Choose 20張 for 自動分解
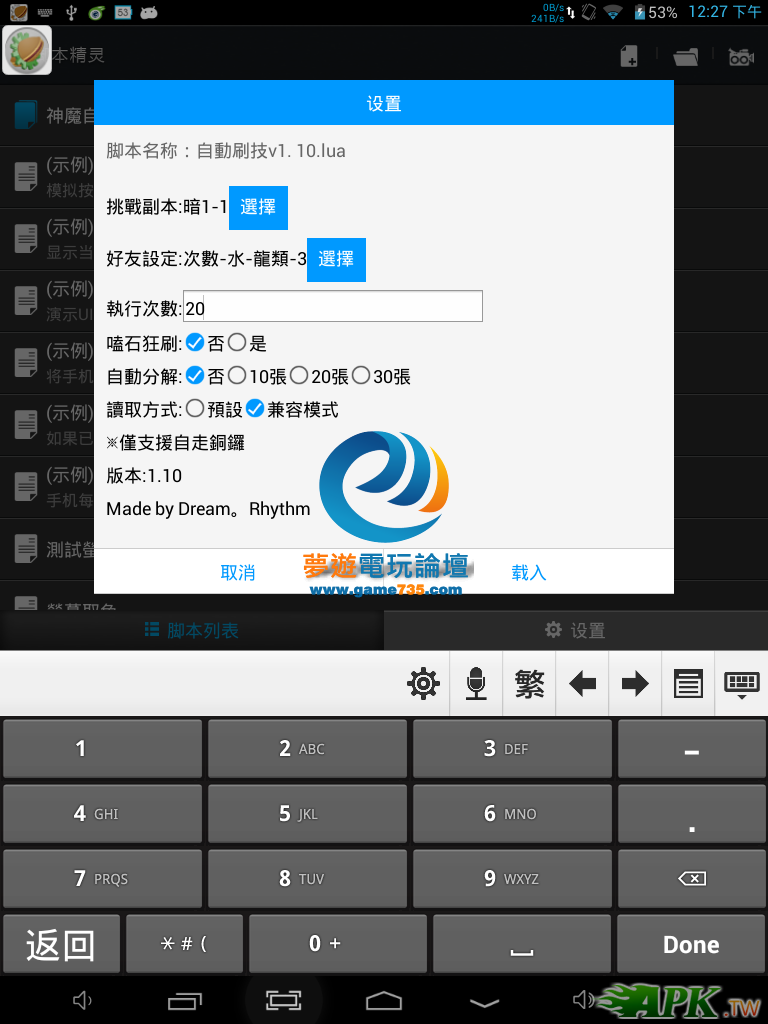This screenshot has height=1024, width=768. click(x=299, y=376)
